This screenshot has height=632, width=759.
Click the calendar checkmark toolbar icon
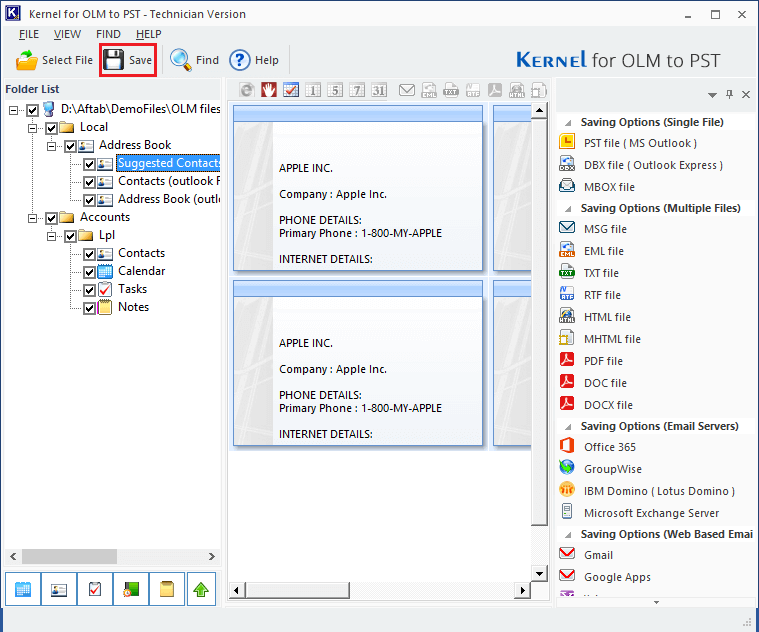[x=291, y=90]
